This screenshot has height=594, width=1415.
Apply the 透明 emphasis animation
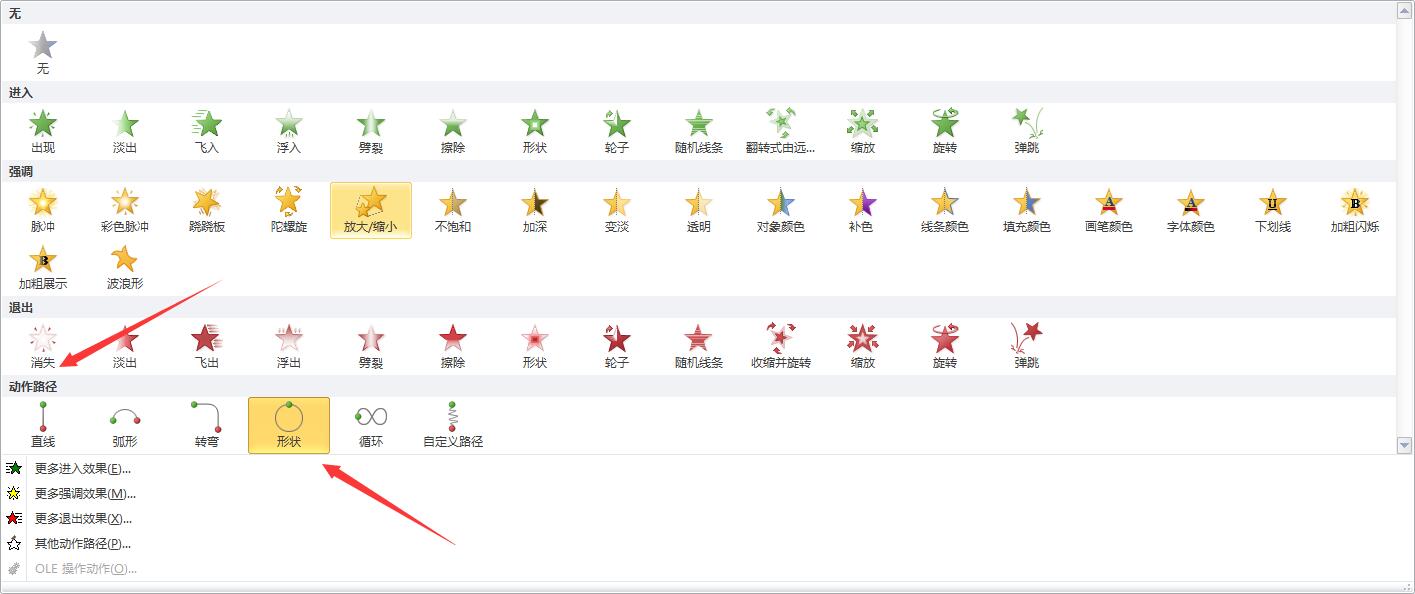coord(699,210)
